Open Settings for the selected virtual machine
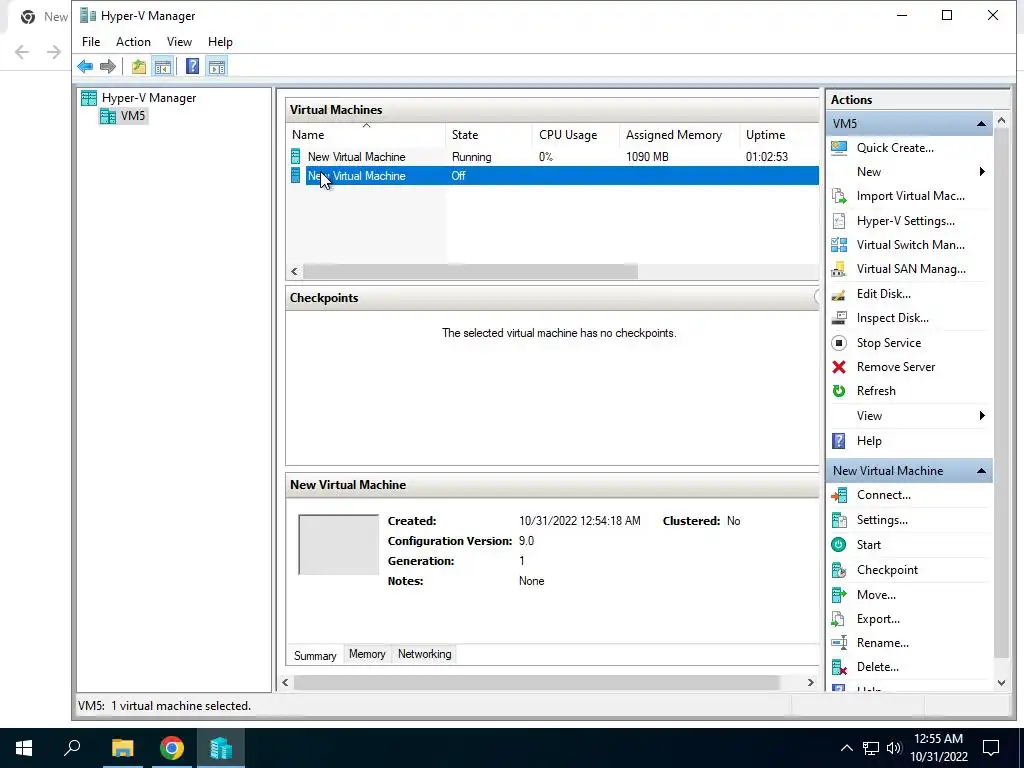 [882, 520]
